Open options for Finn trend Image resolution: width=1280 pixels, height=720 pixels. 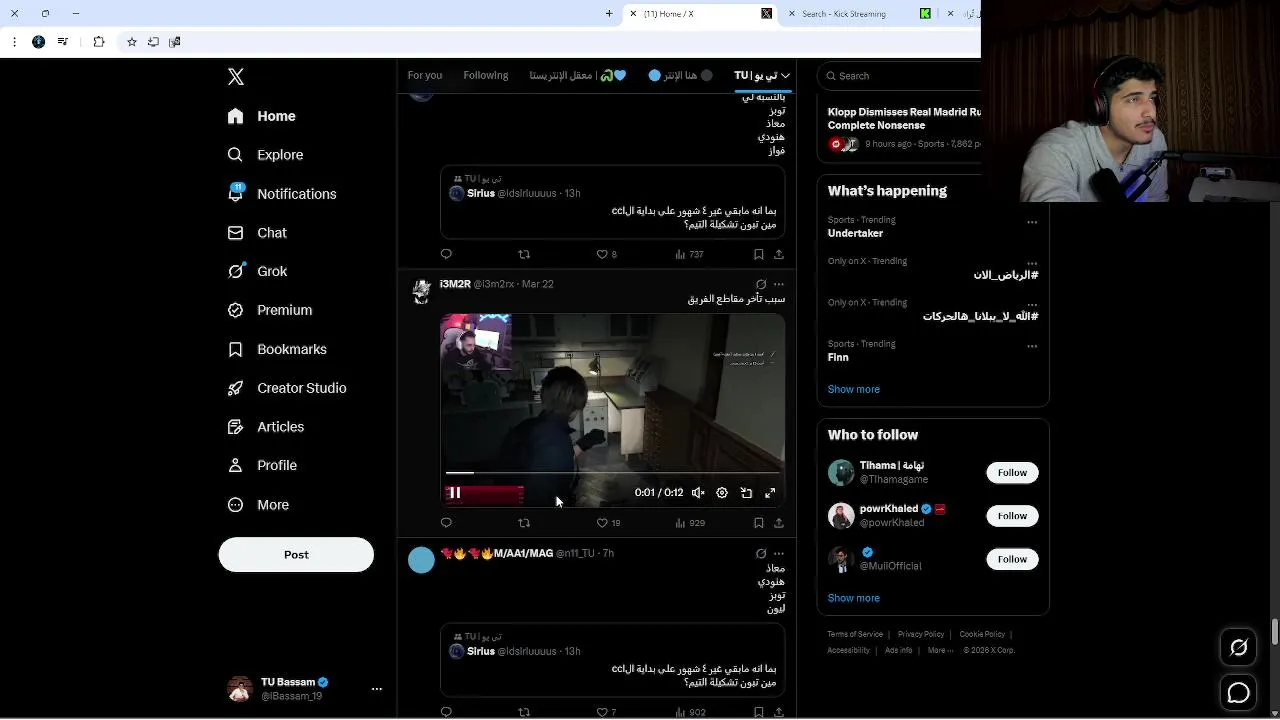(x=1032, y=346)
